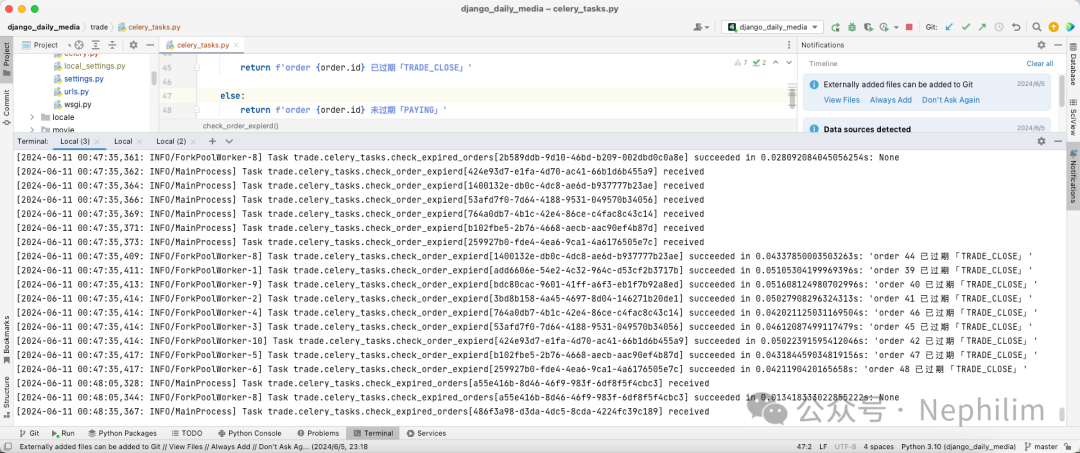The image size is (1080, 453).
Task: Click Always Add notification link
Action: point(891,100)
